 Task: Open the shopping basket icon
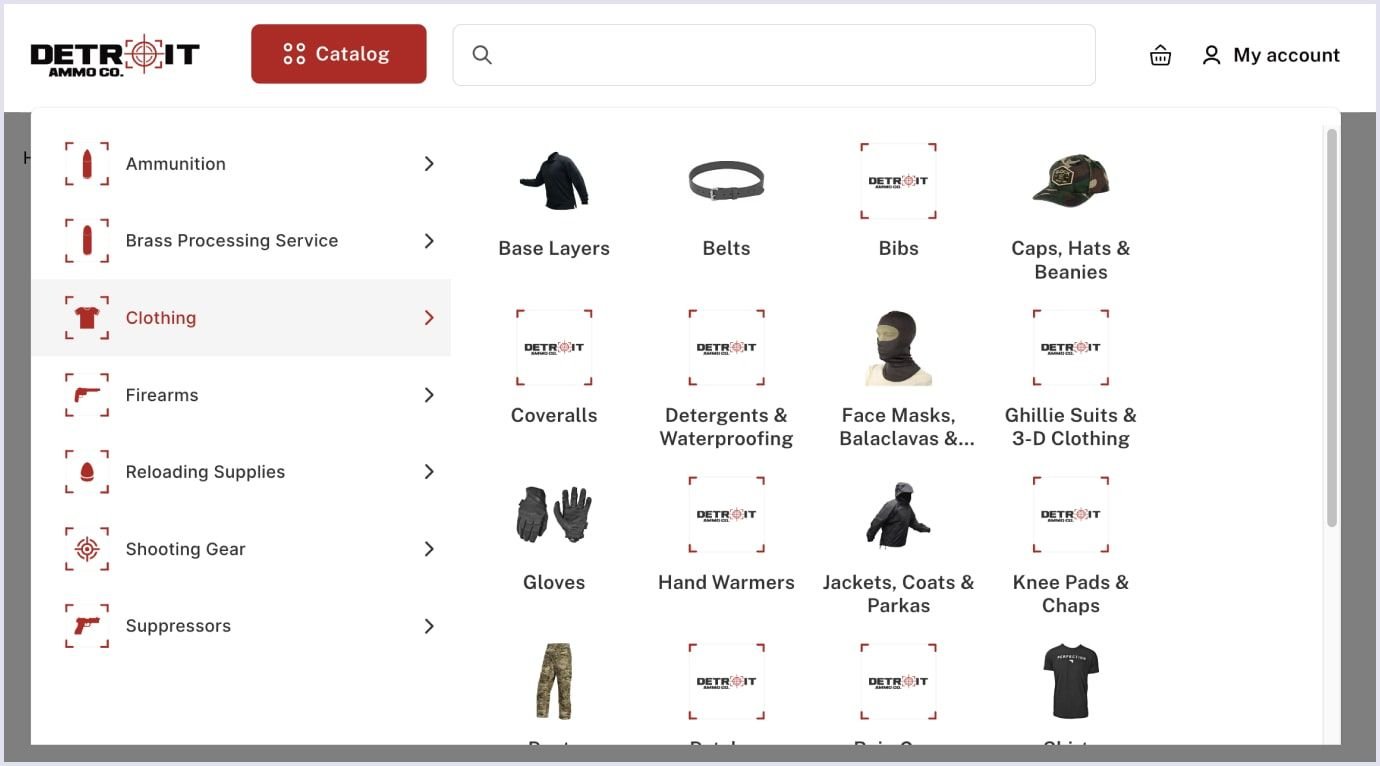1160,55
